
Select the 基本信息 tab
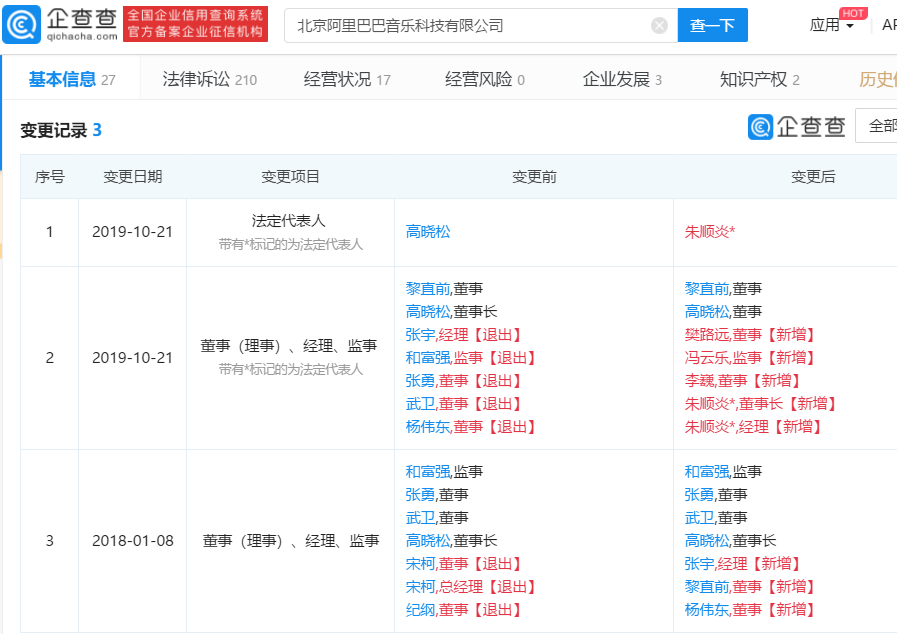72,80
